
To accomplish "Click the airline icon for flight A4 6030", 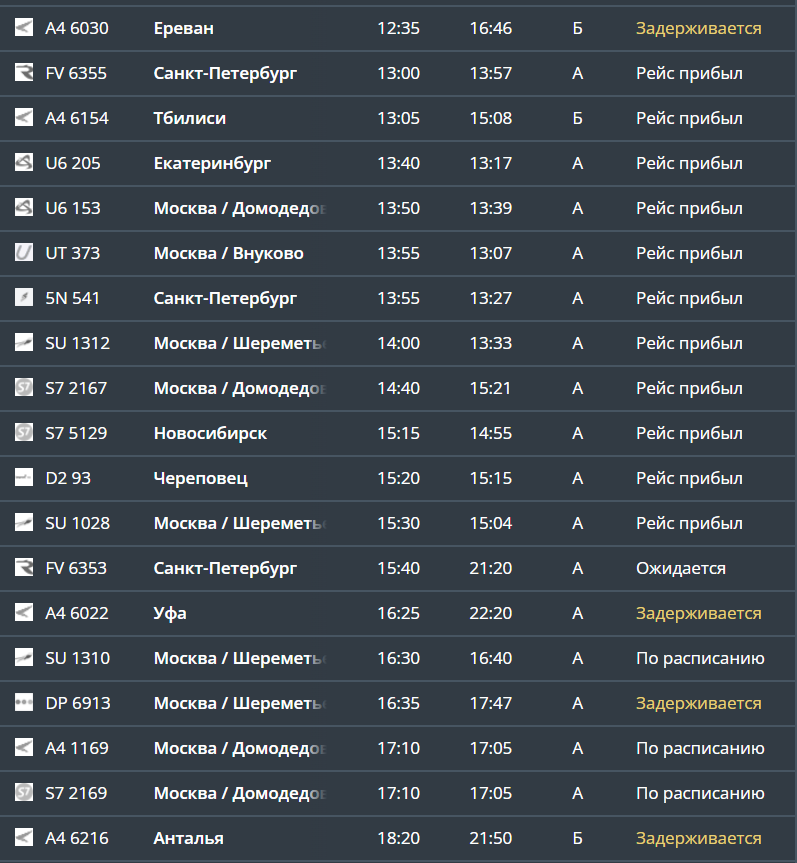I will [x=24, y=27].
